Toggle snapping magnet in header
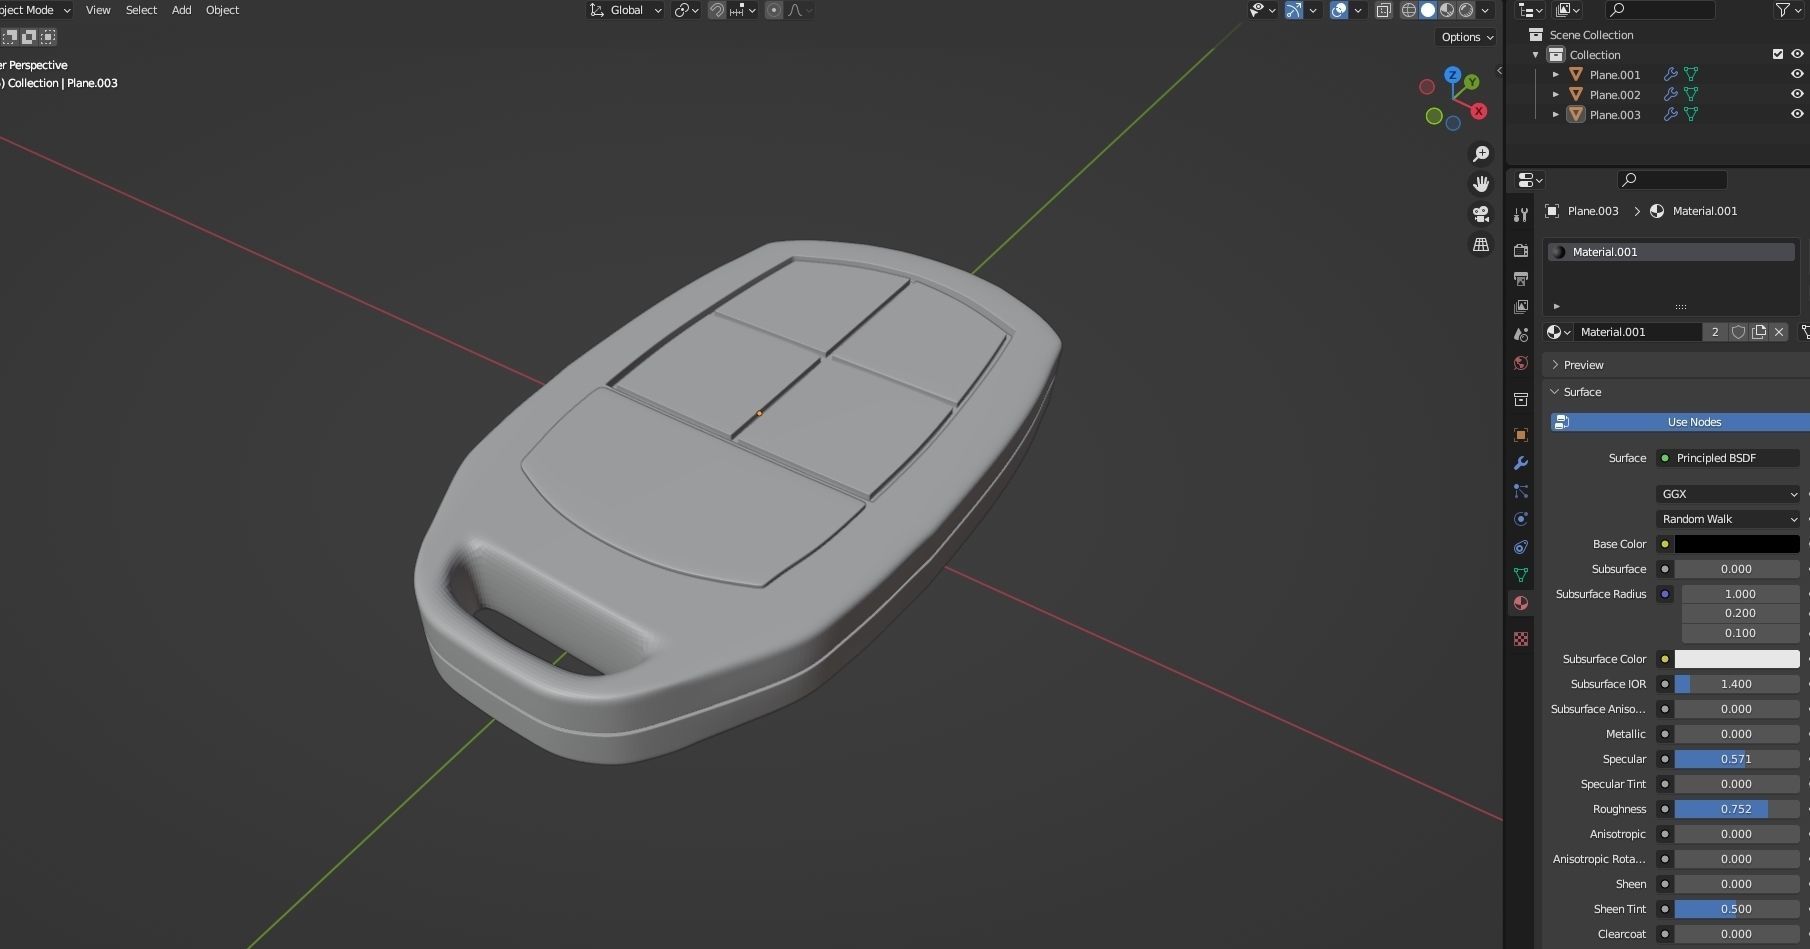The height and width of the screenshot is (949, 1810). (x=716, y=10)
